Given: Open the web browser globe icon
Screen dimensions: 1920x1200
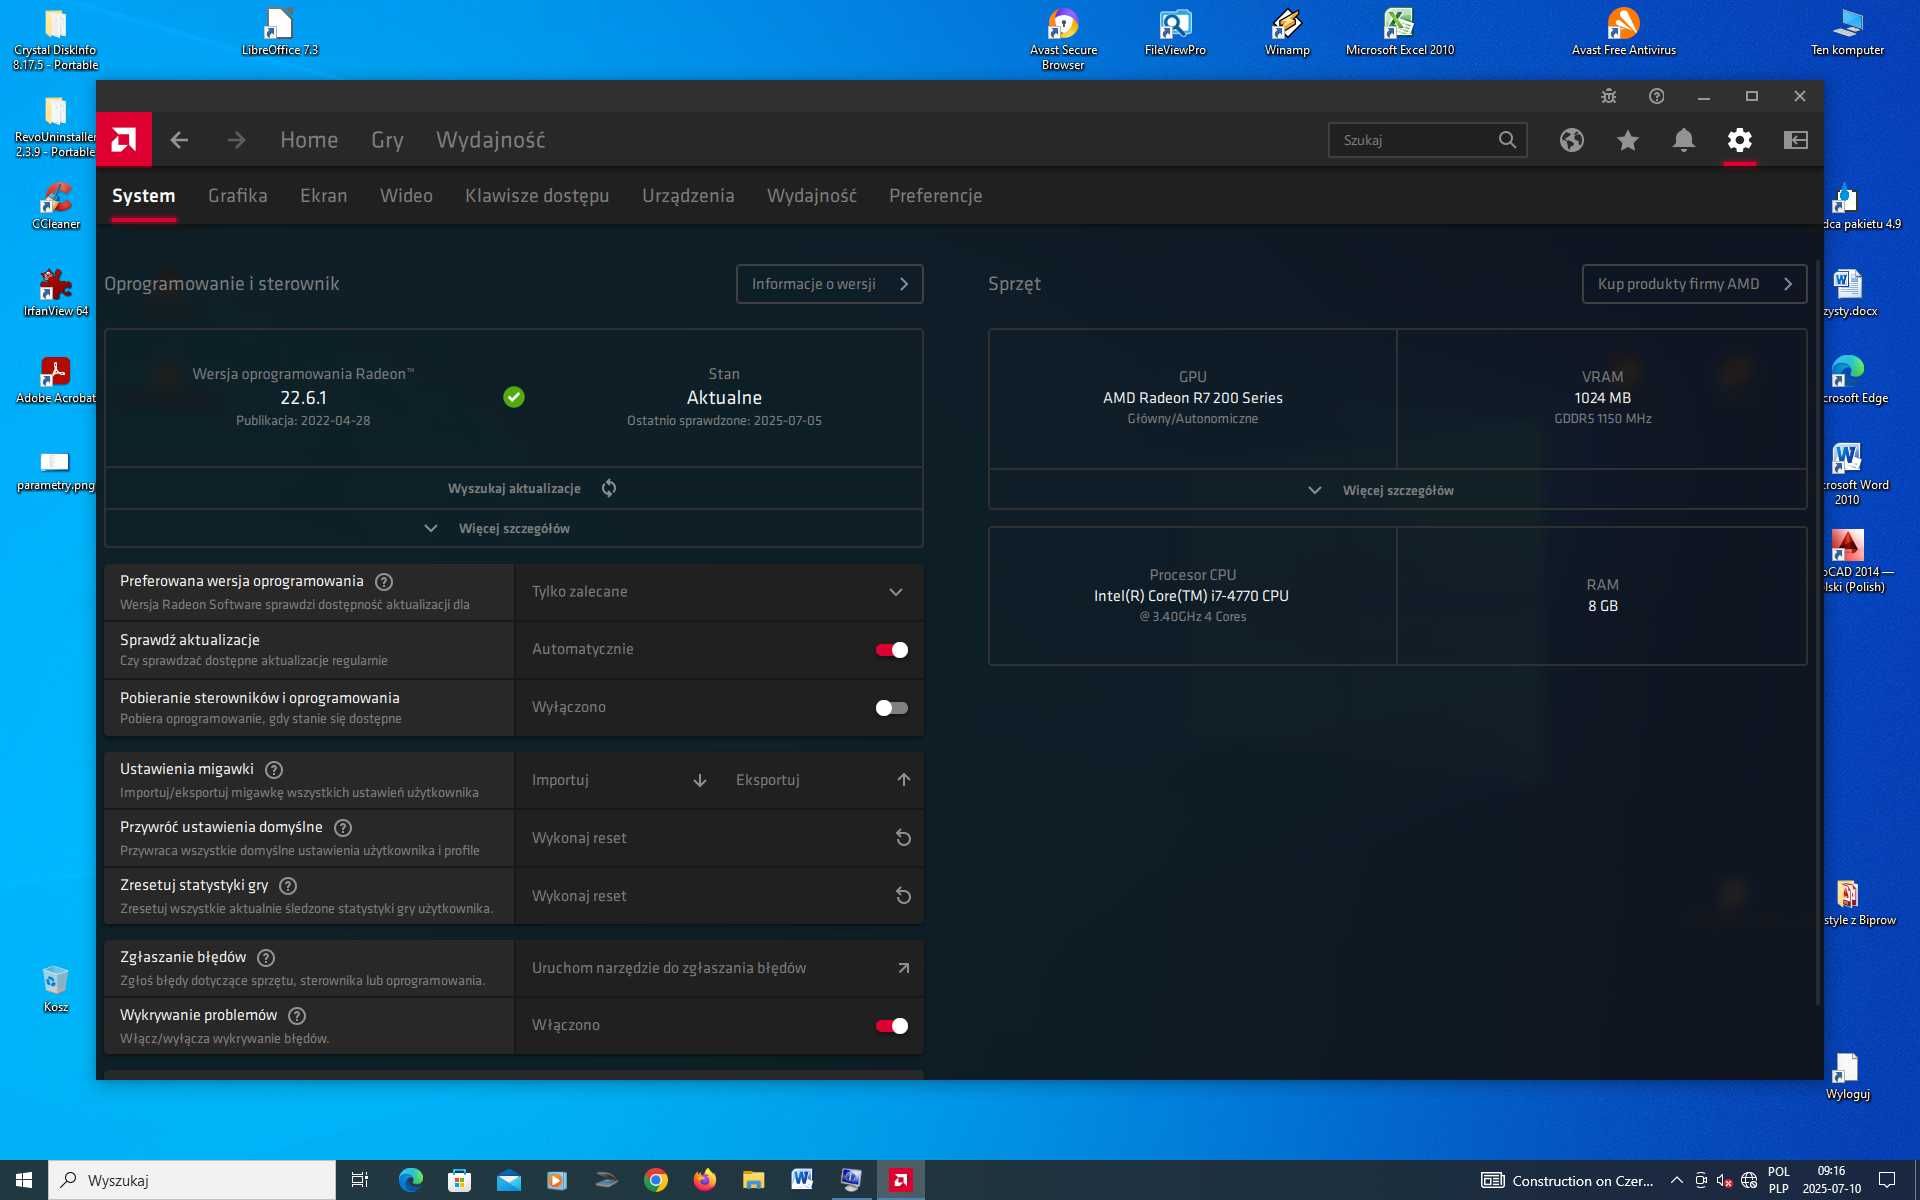Looking at the screenshot, I should coord(1572,140).
